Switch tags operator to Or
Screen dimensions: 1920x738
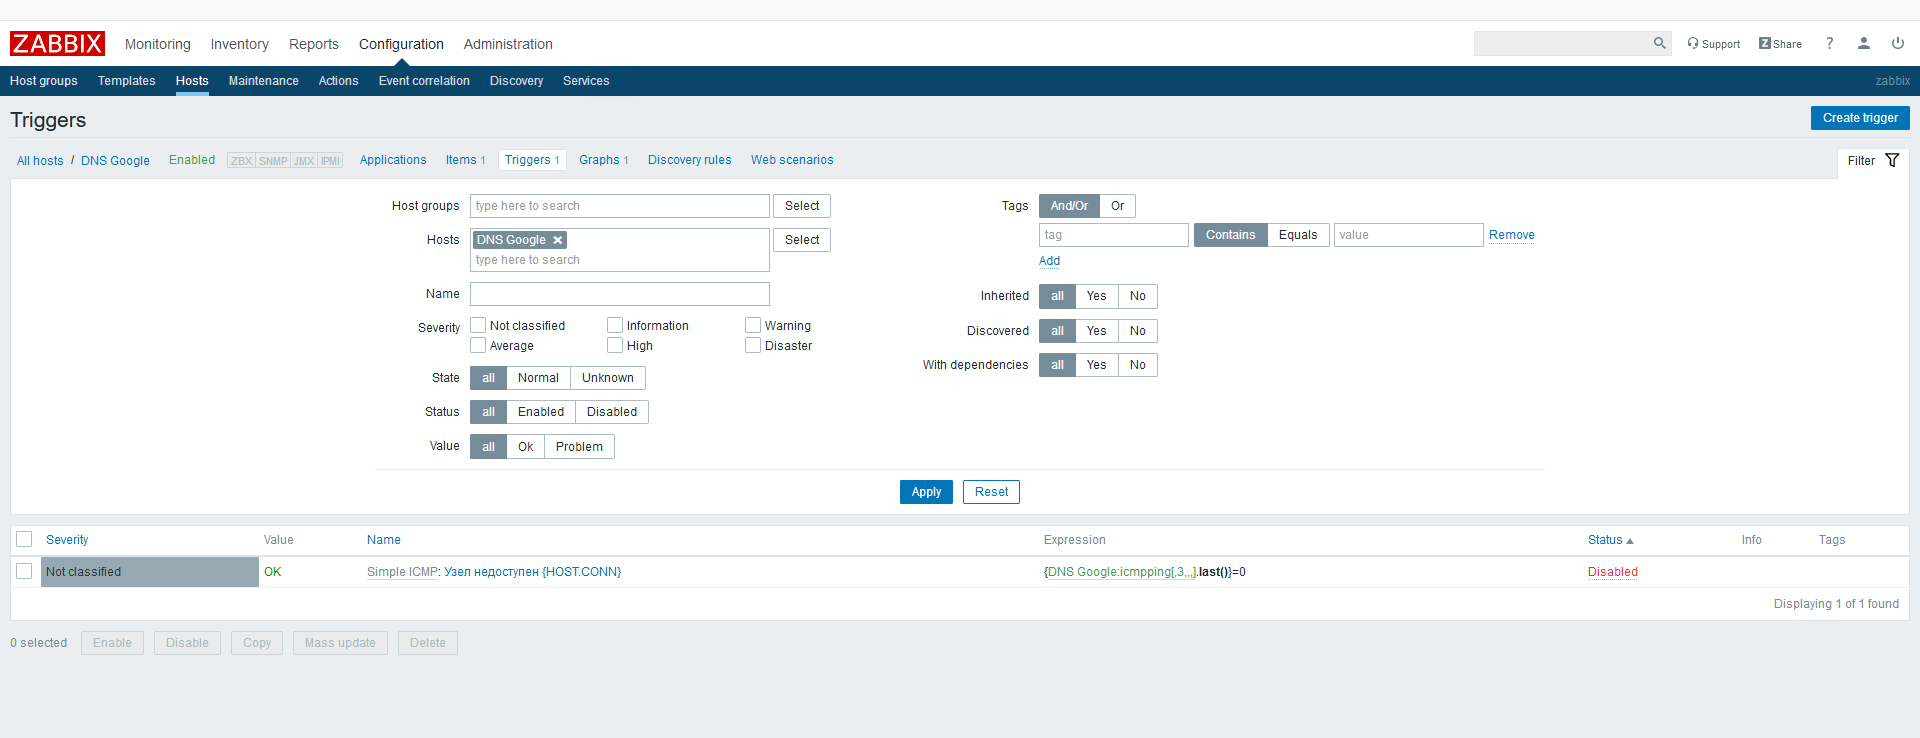coord(1117,206)
